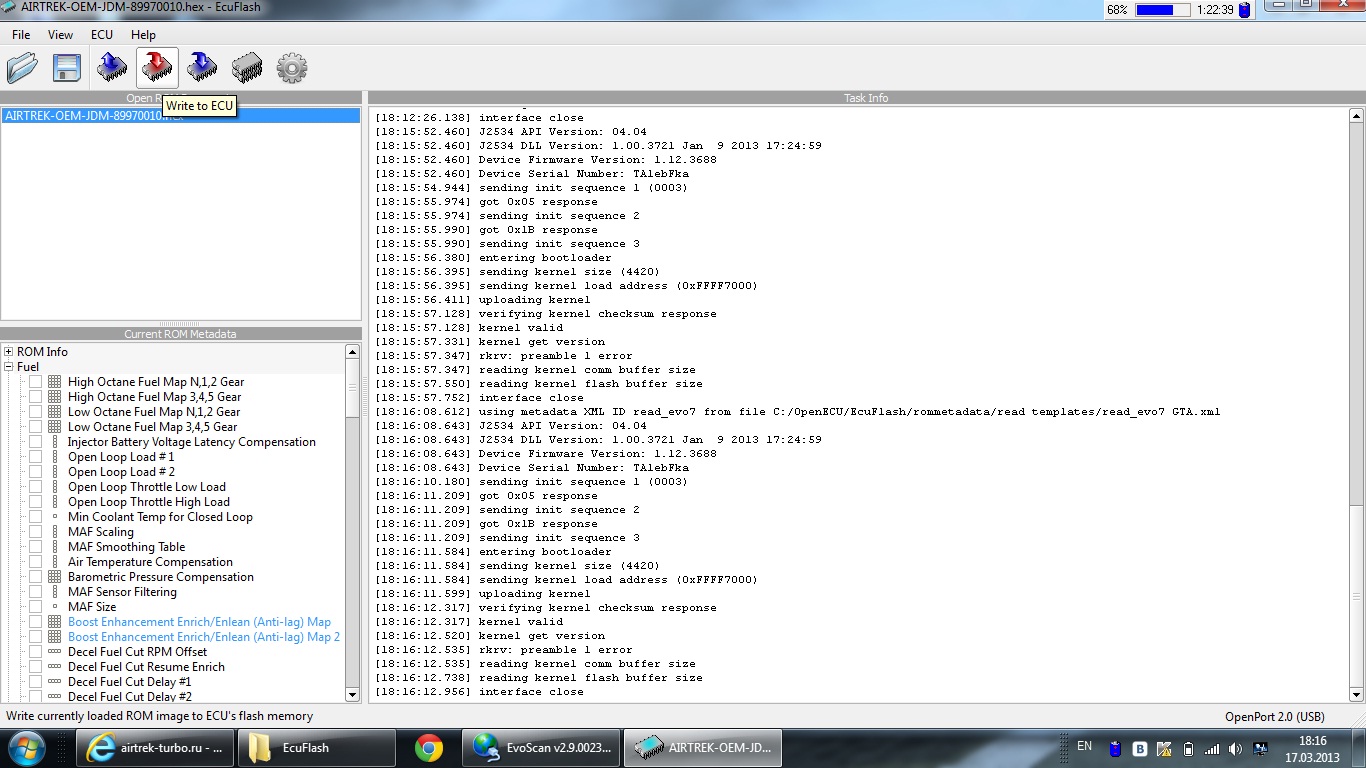This screenshot has height=768, width=1366.
Task: Click the table icon beside Barometric Pressure Compensation
Action: click(x=54, y=577)
